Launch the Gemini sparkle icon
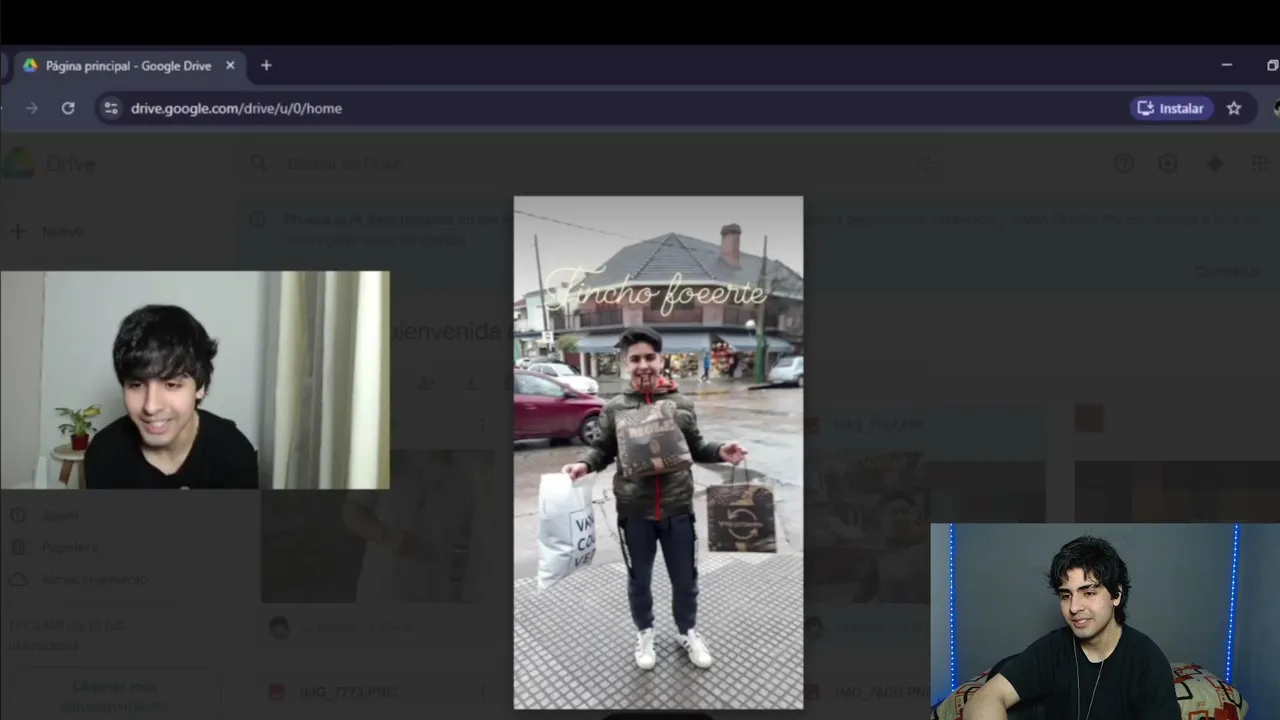 click(x=1214, y=164)
